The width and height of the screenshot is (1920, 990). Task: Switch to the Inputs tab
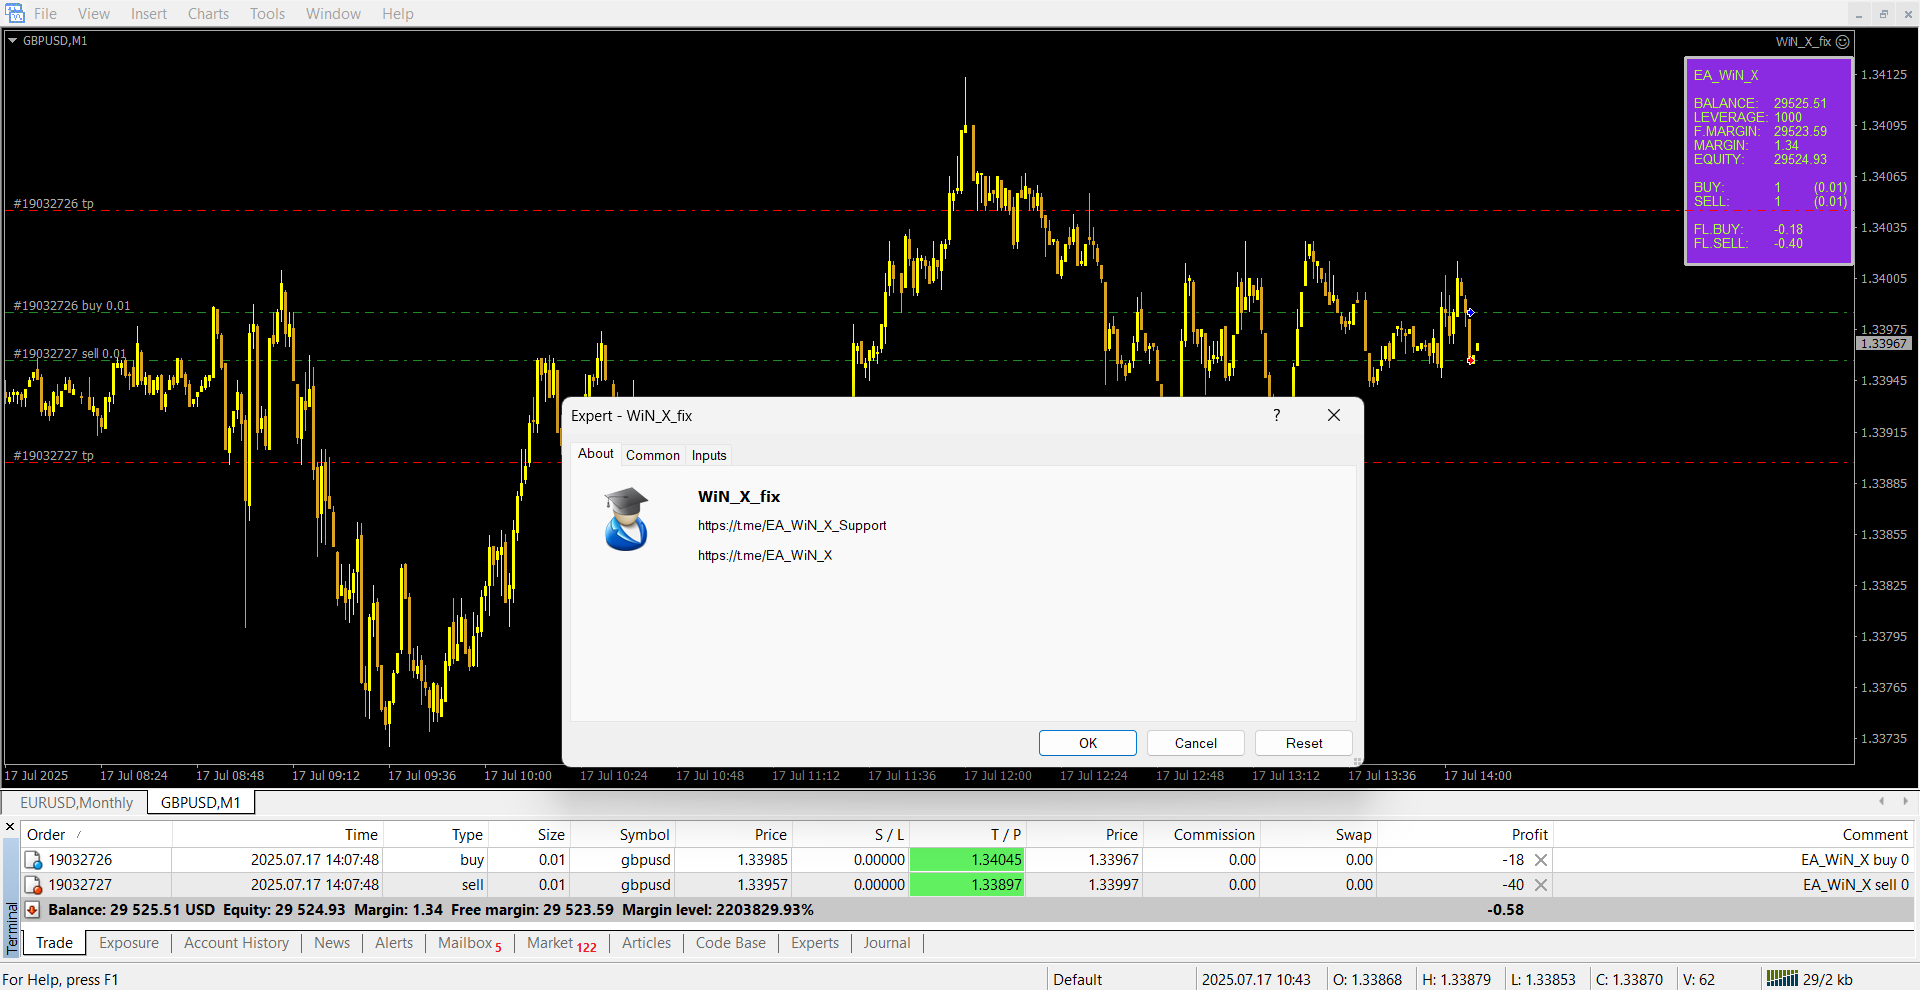709,455
